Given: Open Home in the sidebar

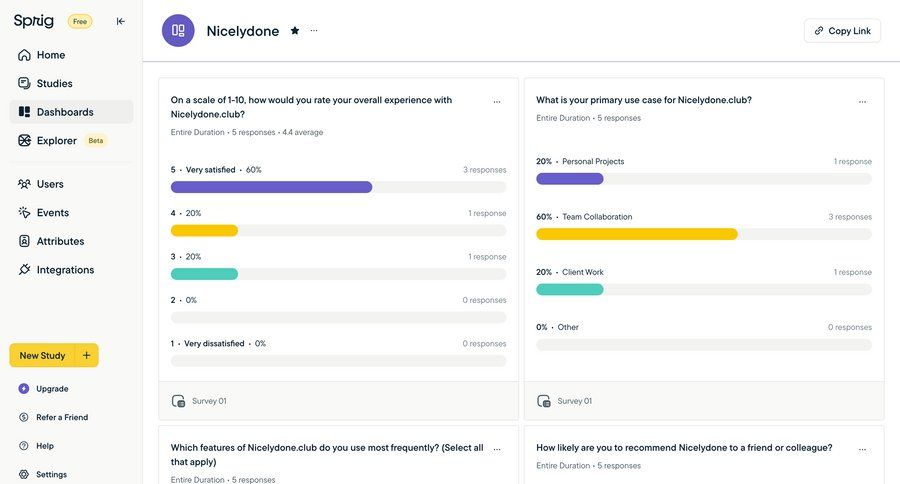Looking at the screenshot, I should coord(50,55).
